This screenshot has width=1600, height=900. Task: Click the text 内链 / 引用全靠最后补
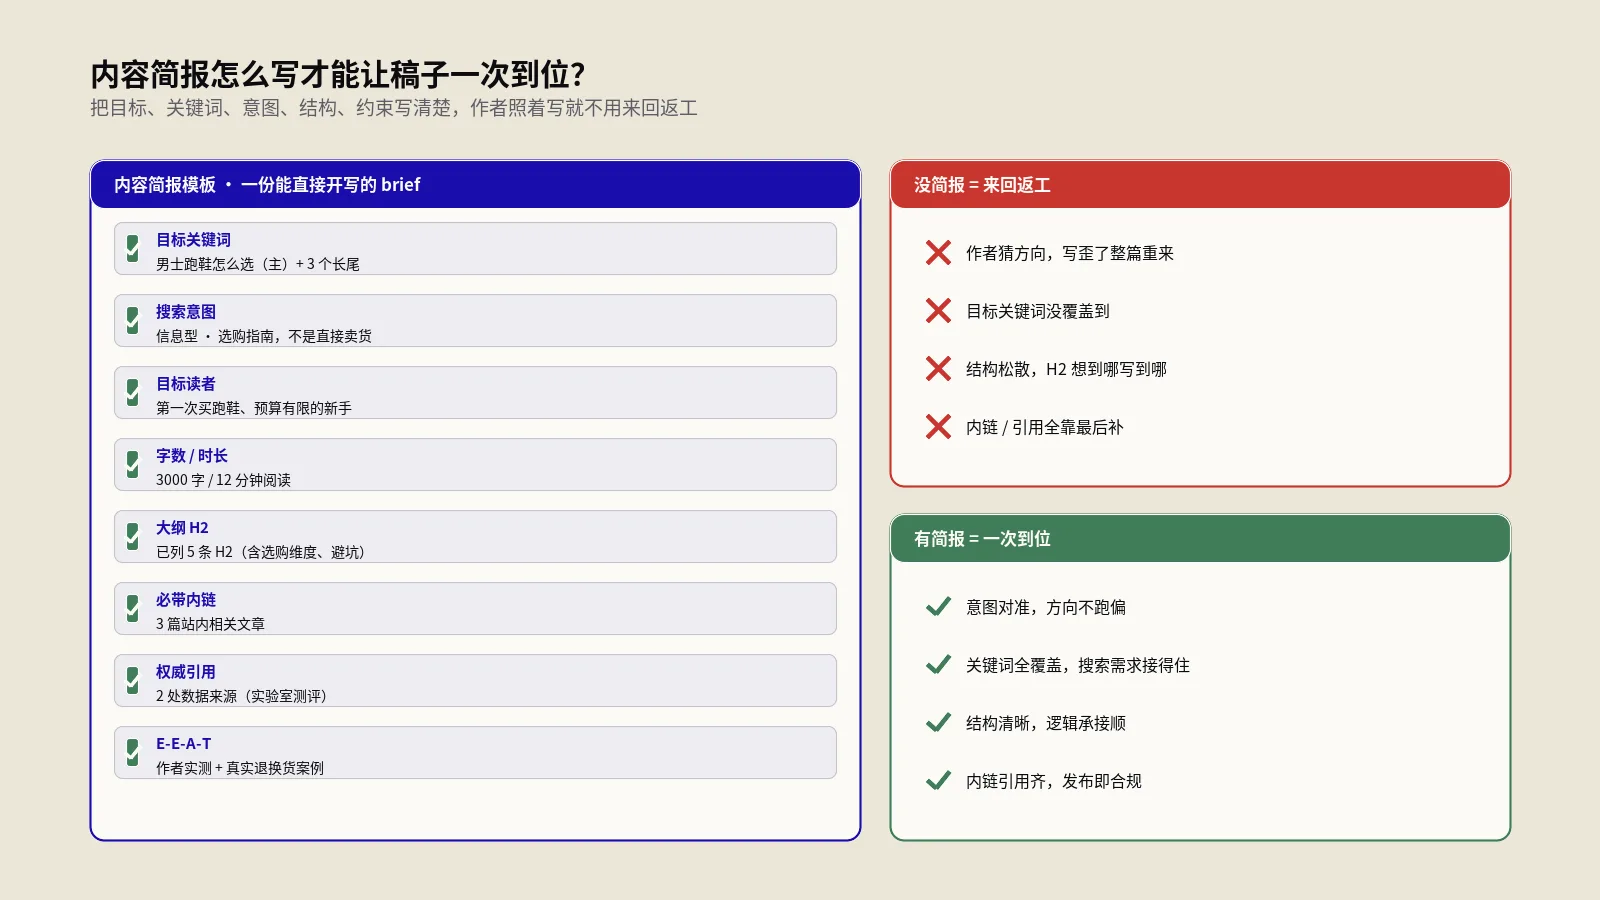pyautogui.click(x=1045, y=428)
